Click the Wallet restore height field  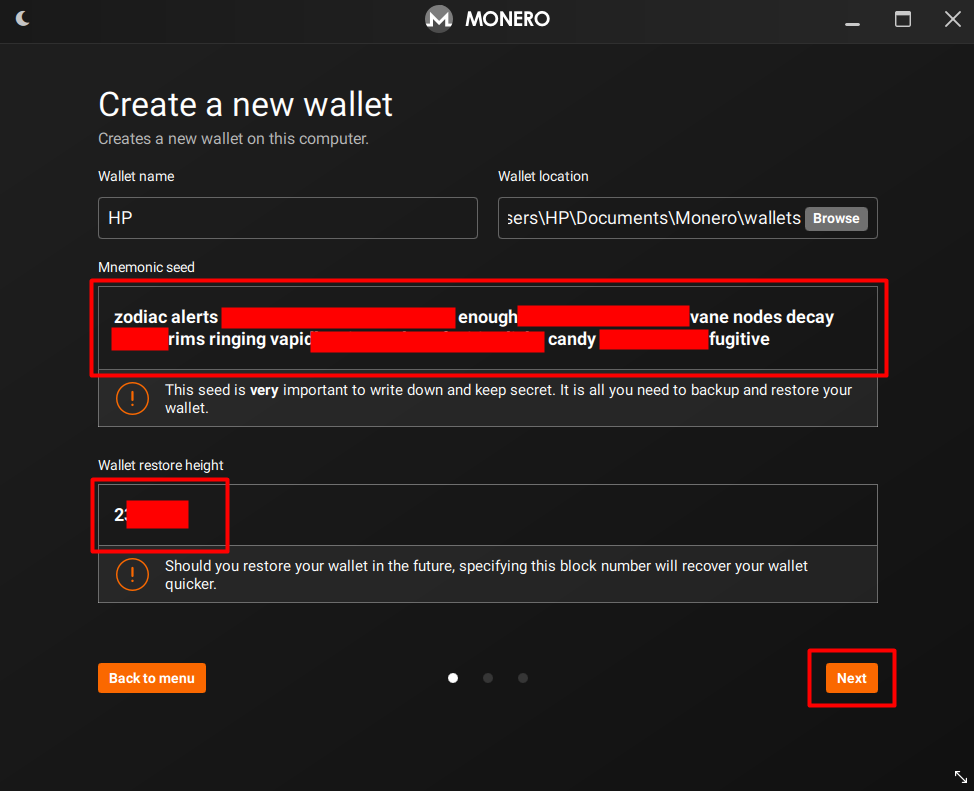[x=488, y=515]
